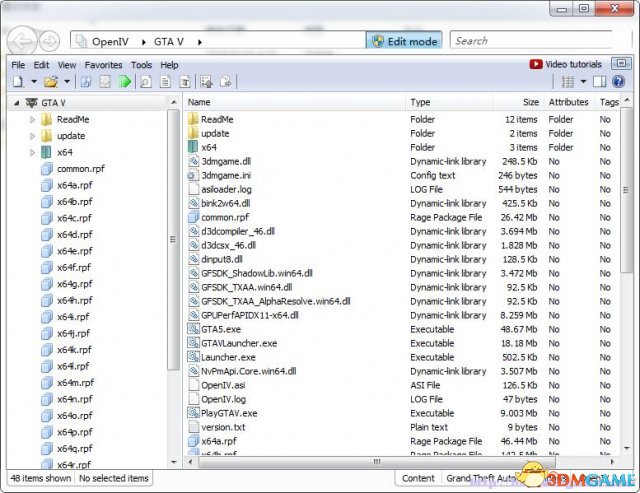The height and width of the screenshot is (493, 640).
Task: Click the version.txt file icon
Action: click(x=193, y=427)
